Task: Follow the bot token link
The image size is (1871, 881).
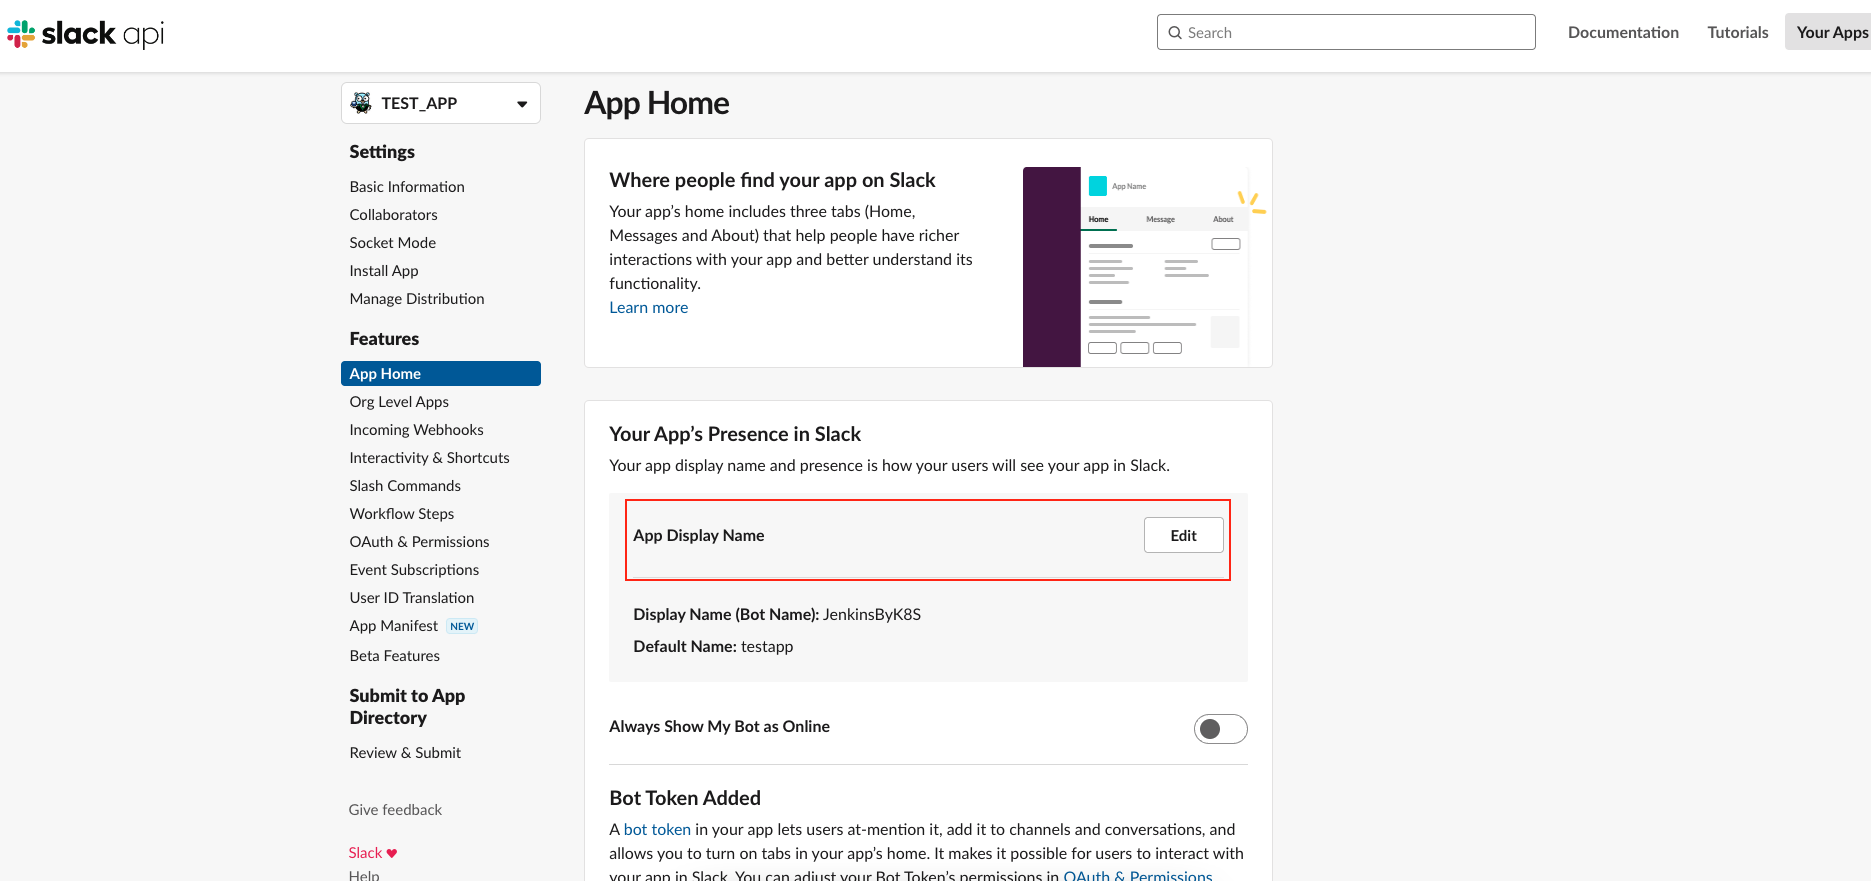Action: pos(657,830)
